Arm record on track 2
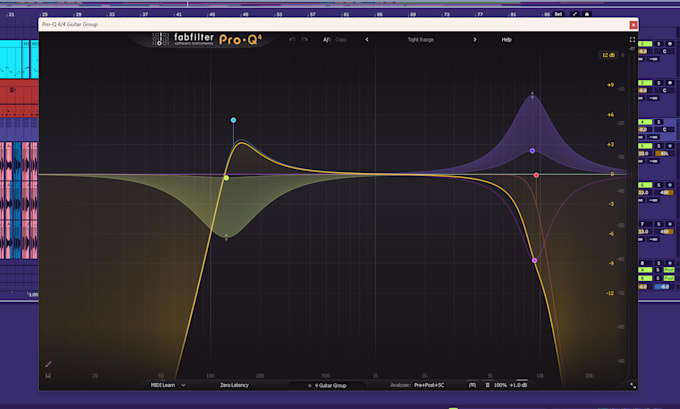Viewport: 680px width, 409px height. coord(670,44)
